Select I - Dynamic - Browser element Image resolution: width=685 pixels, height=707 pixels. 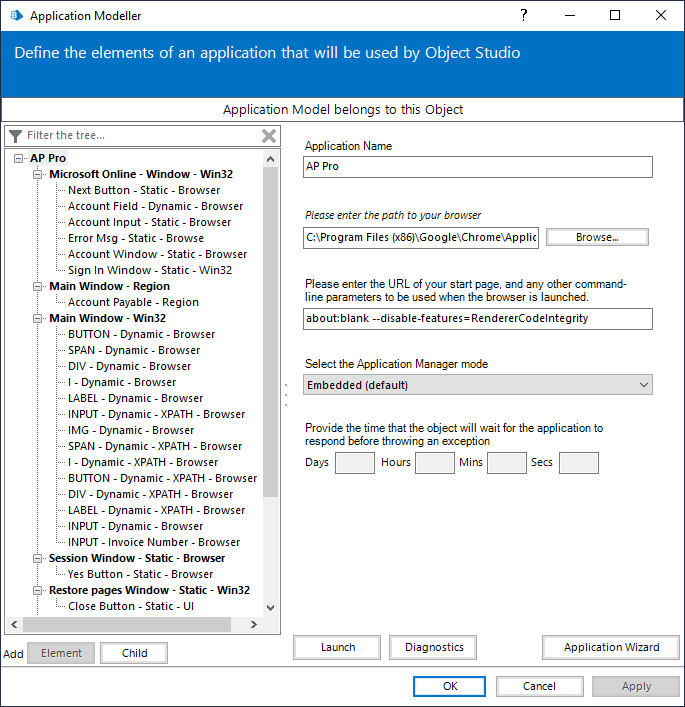click(122, 382)
